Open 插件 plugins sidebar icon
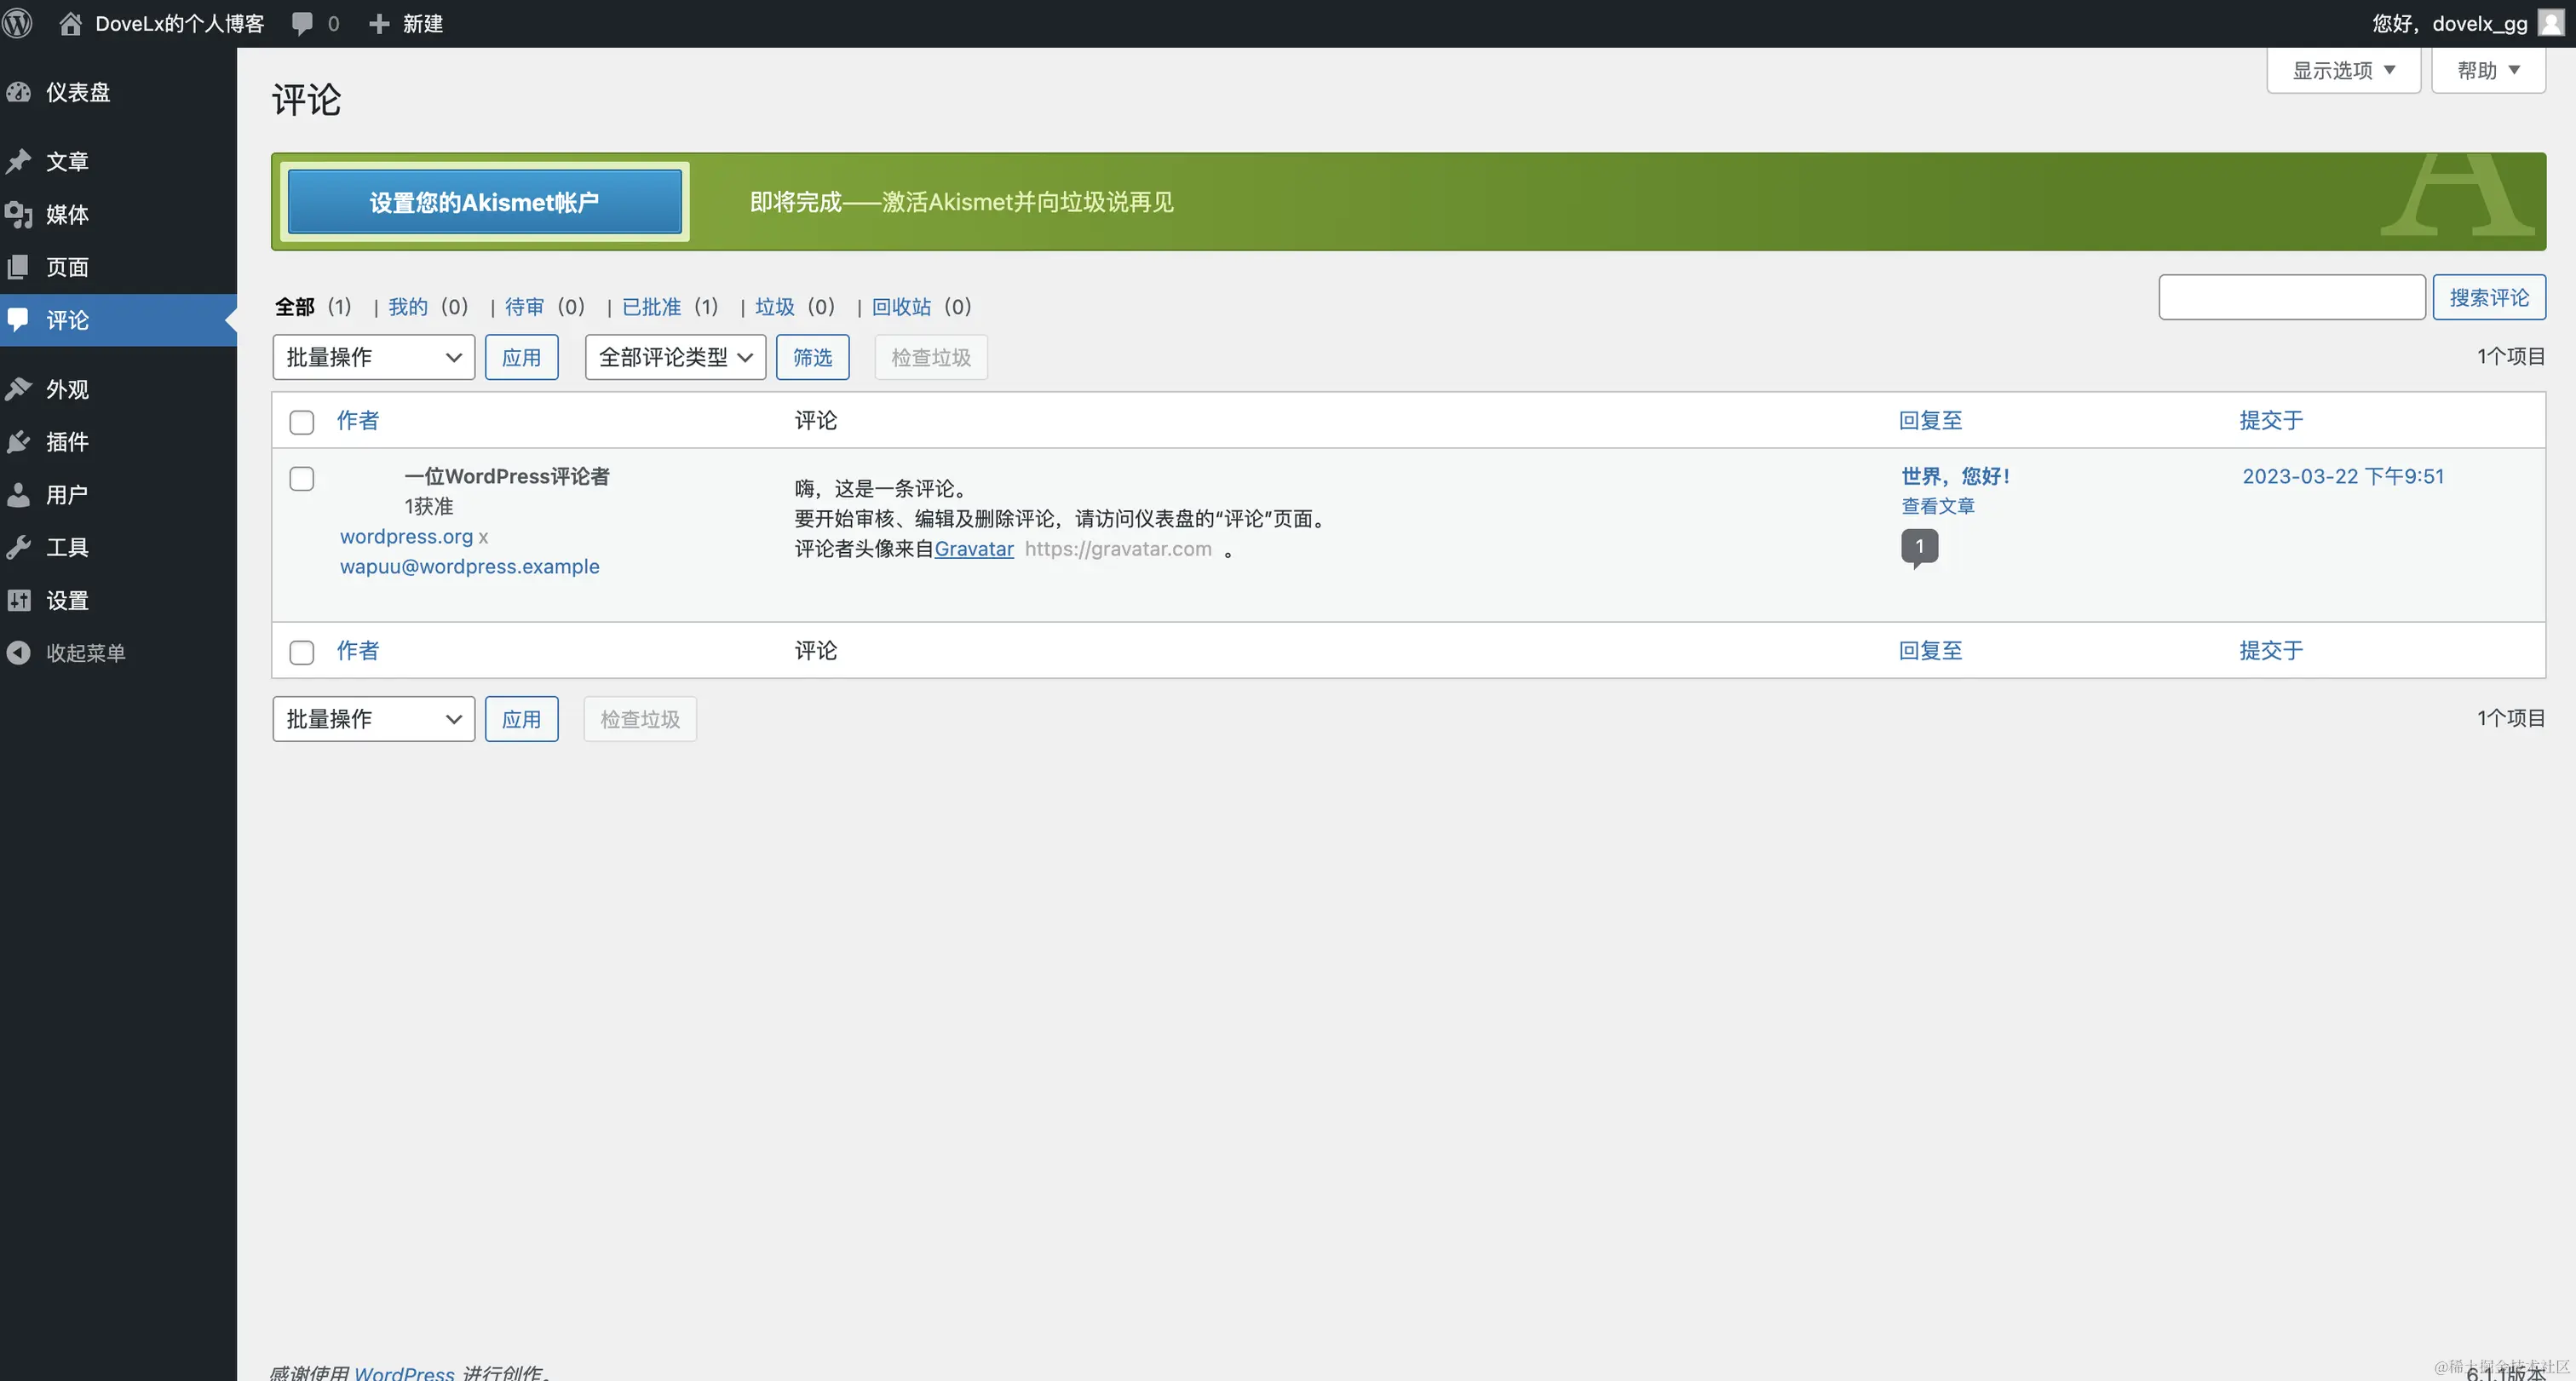 pyautogui.click(x=19, y=442)
